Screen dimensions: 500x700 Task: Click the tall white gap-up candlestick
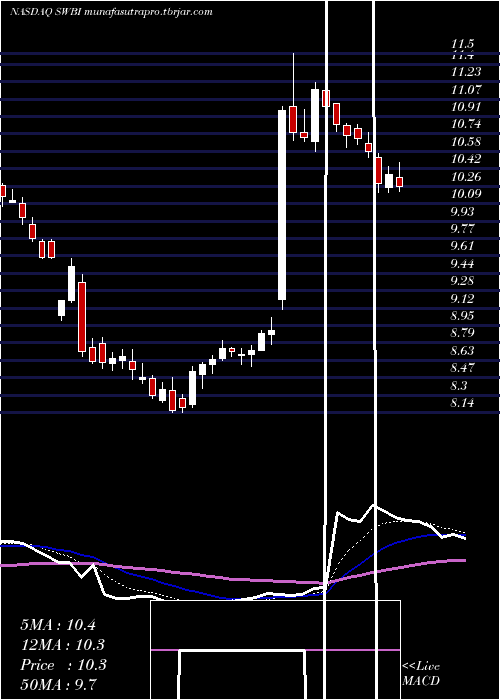pyautogui.click(x=282, y=205)
